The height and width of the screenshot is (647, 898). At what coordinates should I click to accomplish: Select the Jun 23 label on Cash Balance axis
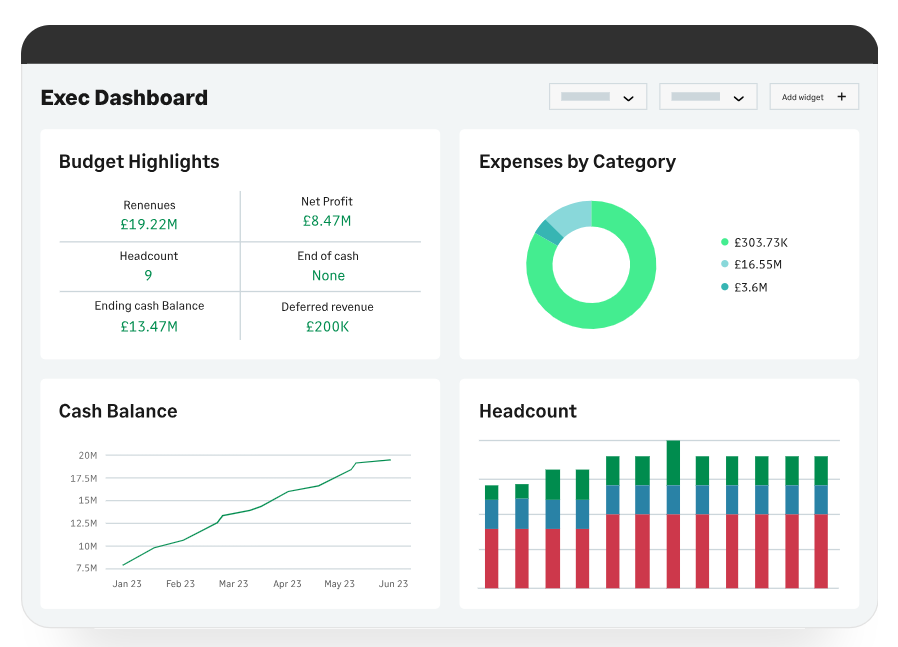point(392,584)
